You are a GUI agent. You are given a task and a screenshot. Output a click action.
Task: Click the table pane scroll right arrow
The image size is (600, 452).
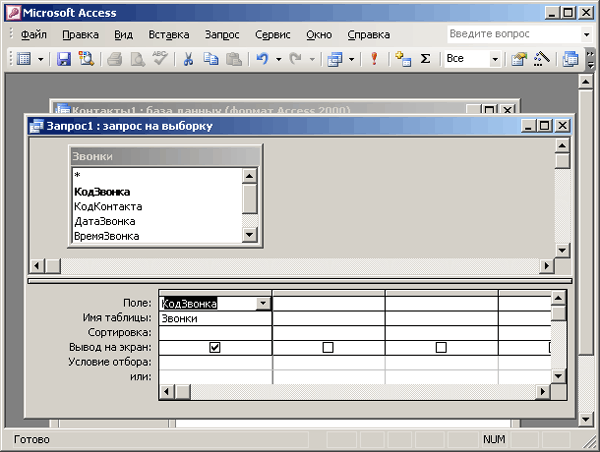(546, 265)
